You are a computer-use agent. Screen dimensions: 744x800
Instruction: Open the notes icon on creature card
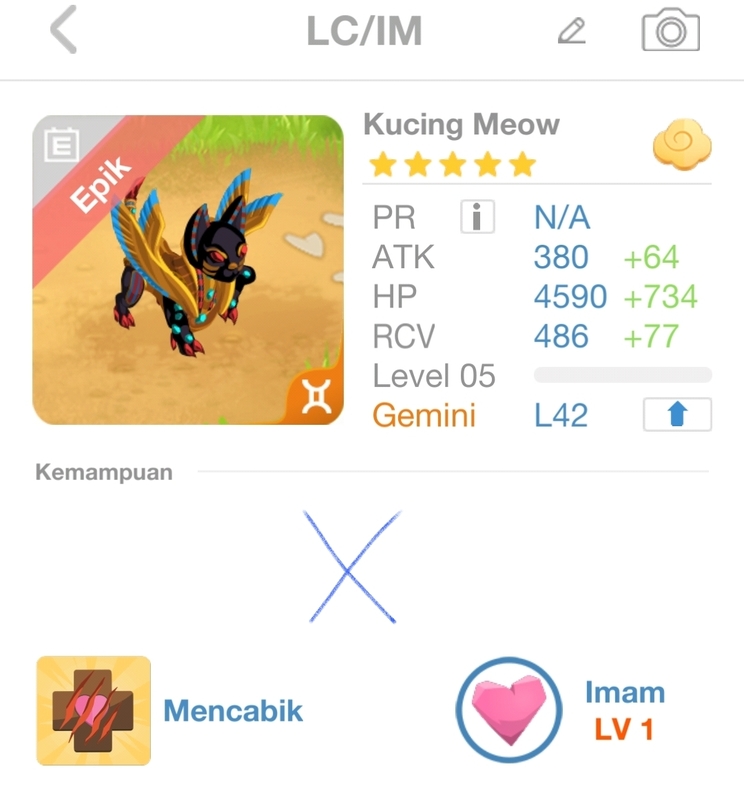(x=62, y=144)
